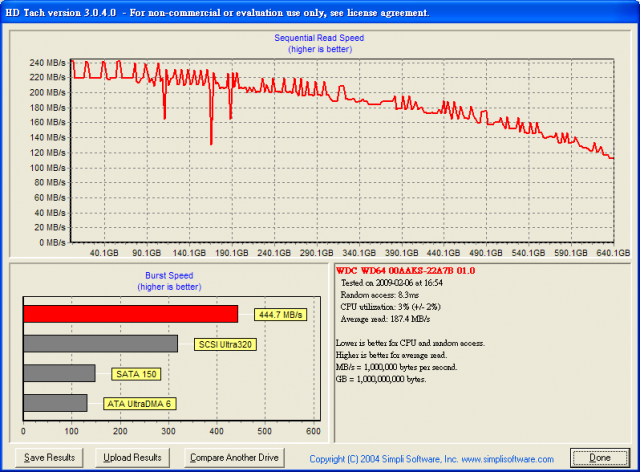Viewport: 640px width, 472px height.
Task: Click the Average read 187.4 MB/s line
Action: click(385, 319)
